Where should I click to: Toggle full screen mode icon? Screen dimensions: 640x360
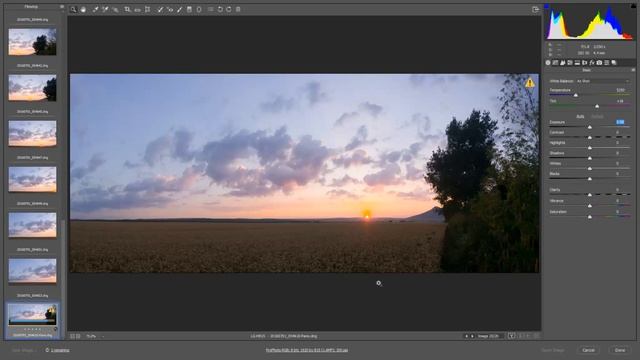[536, 9]
